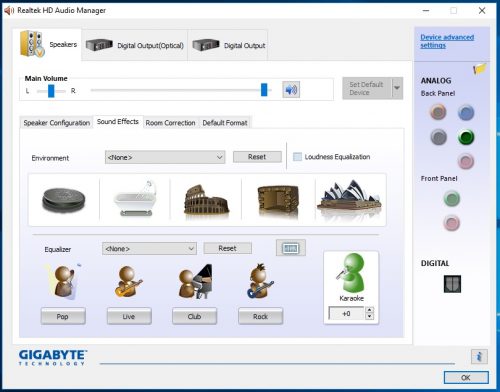Click the blue back panel jack
Viewport: 500px width, 392px height.
(x=466, y=112)
